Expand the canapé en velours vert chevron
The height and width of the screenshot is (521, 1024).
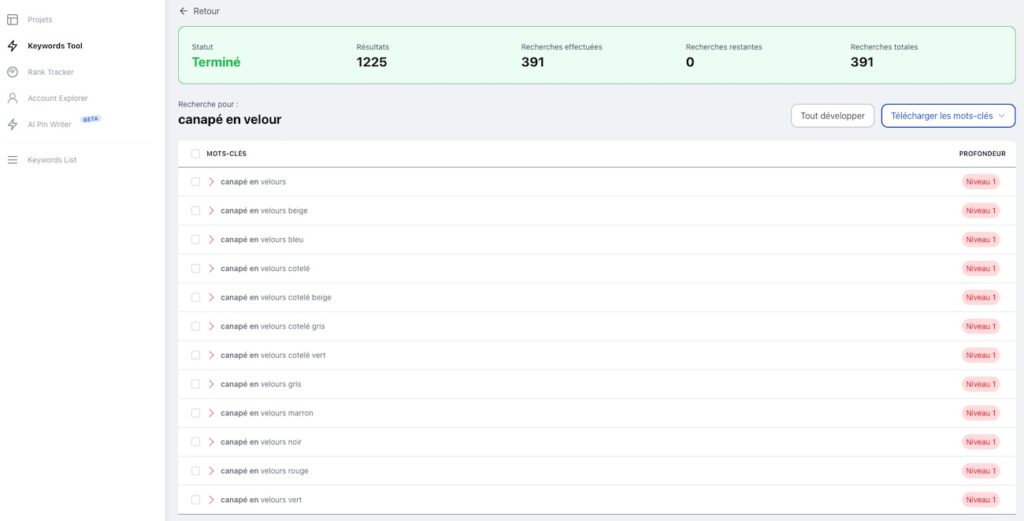[x=211, y=499]
